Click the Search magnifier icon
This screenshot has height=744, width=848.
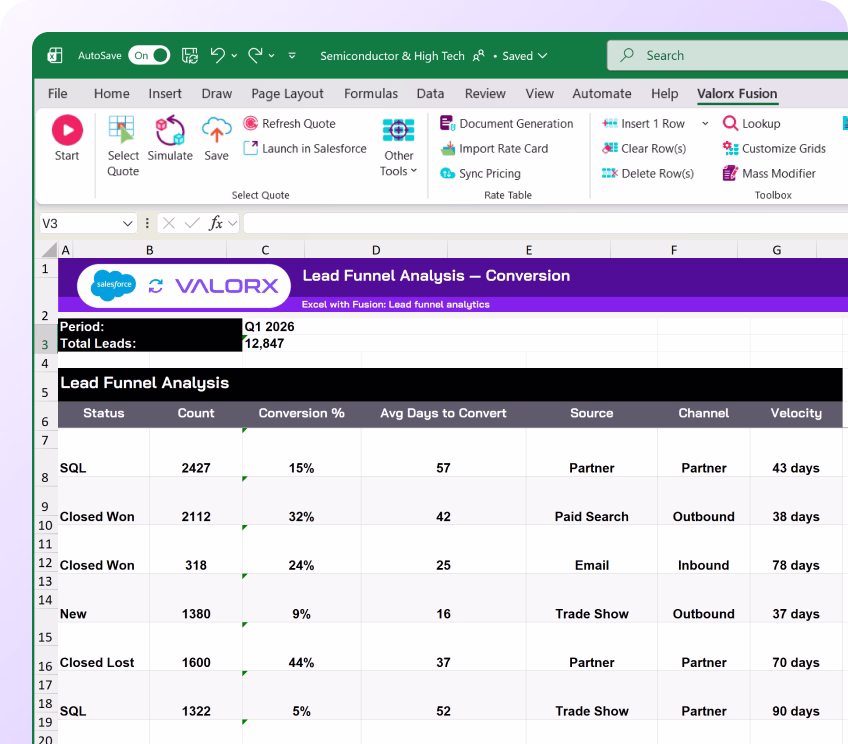(627, 55)
